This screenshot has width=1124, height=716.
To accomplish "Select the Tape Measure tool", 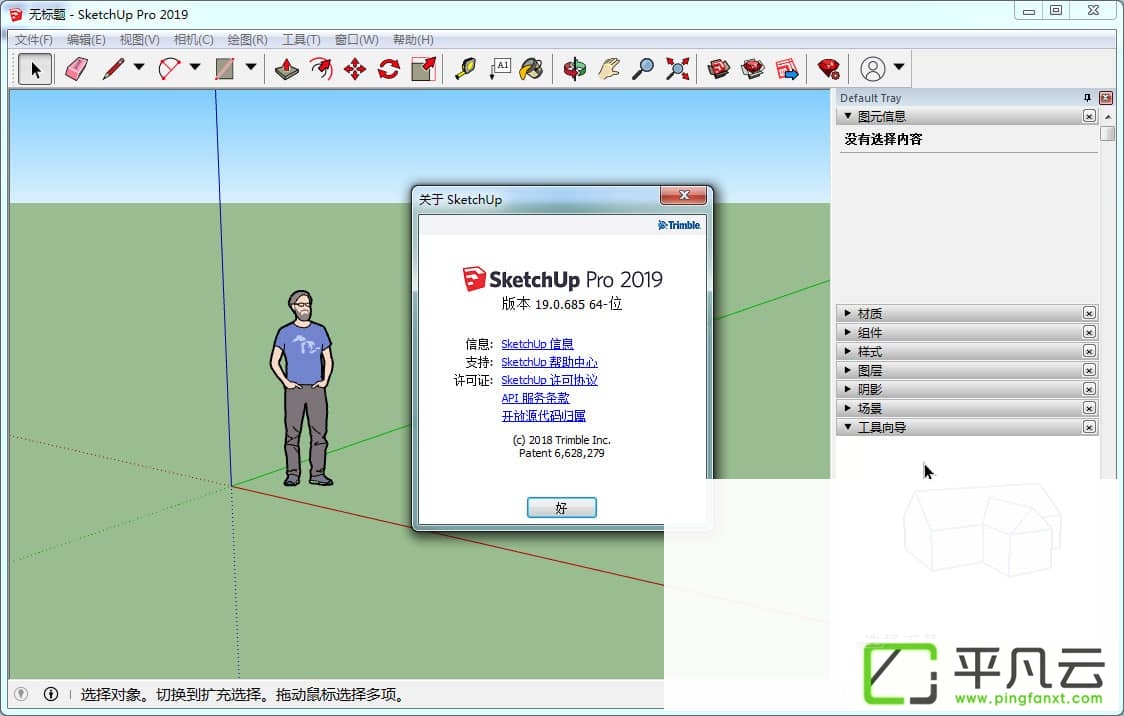I will (465, 70).
